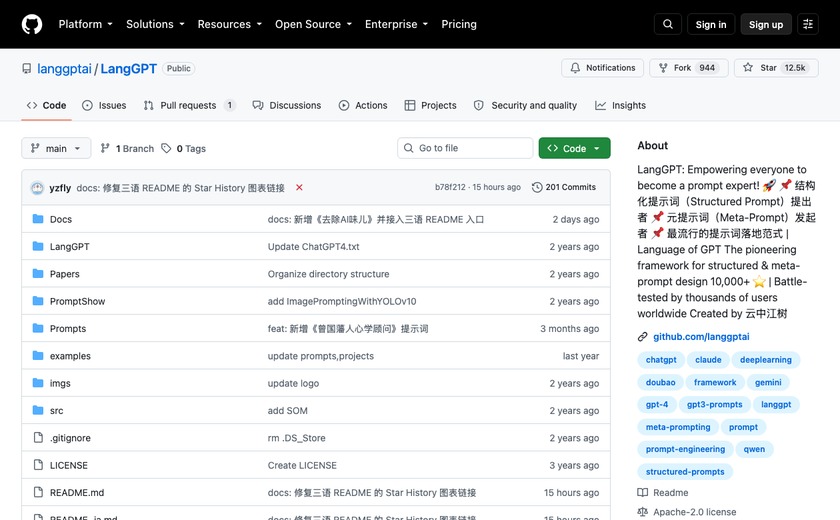Image resolution: width=840 pixels, height=520 pixels.
Task: Click the 12.5k star count
Action: coord(795,68)
